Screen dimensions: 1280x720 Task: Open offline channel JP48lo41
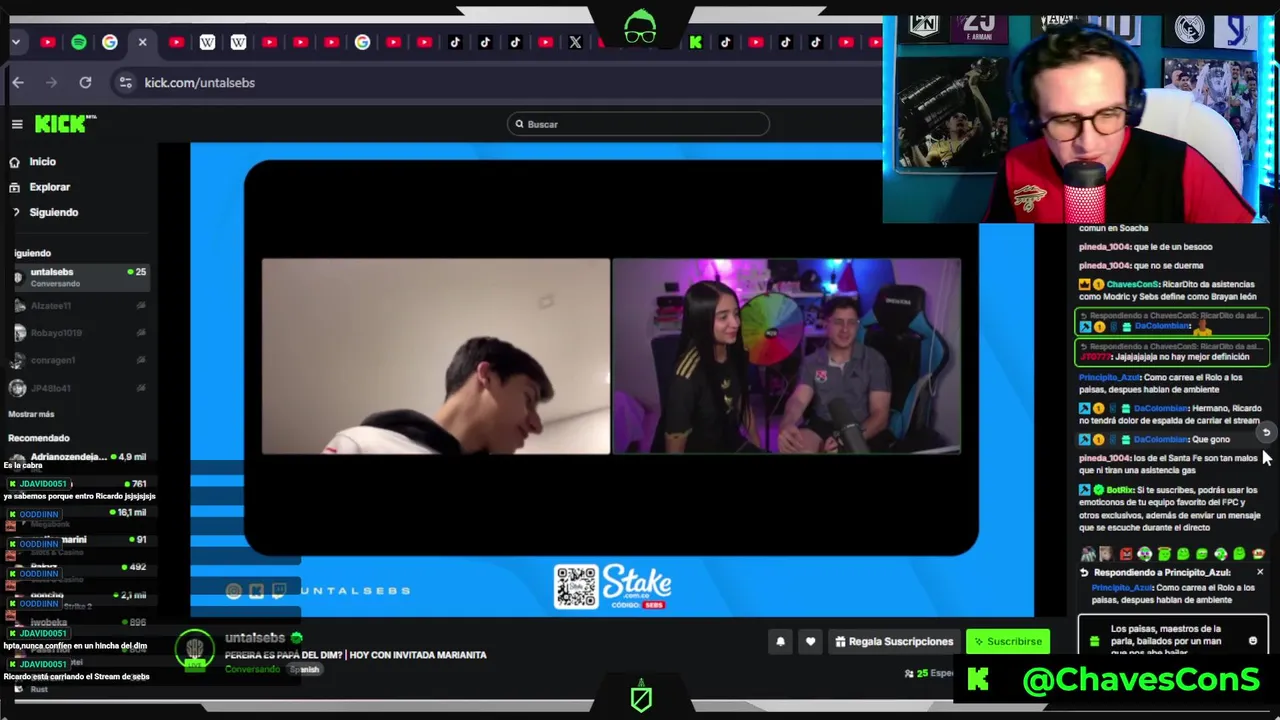point(80,388)
